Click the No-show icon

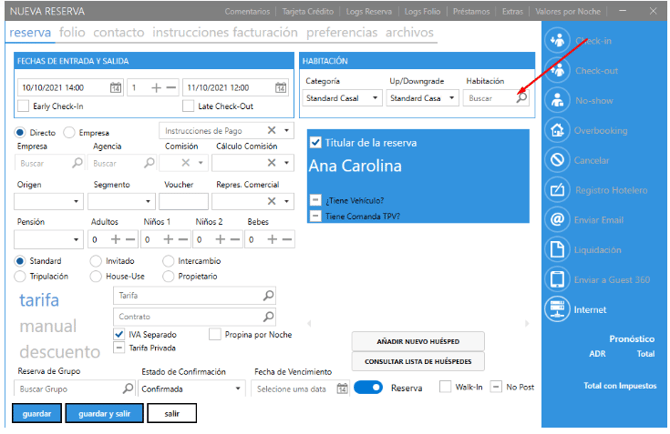coord(558,100)
